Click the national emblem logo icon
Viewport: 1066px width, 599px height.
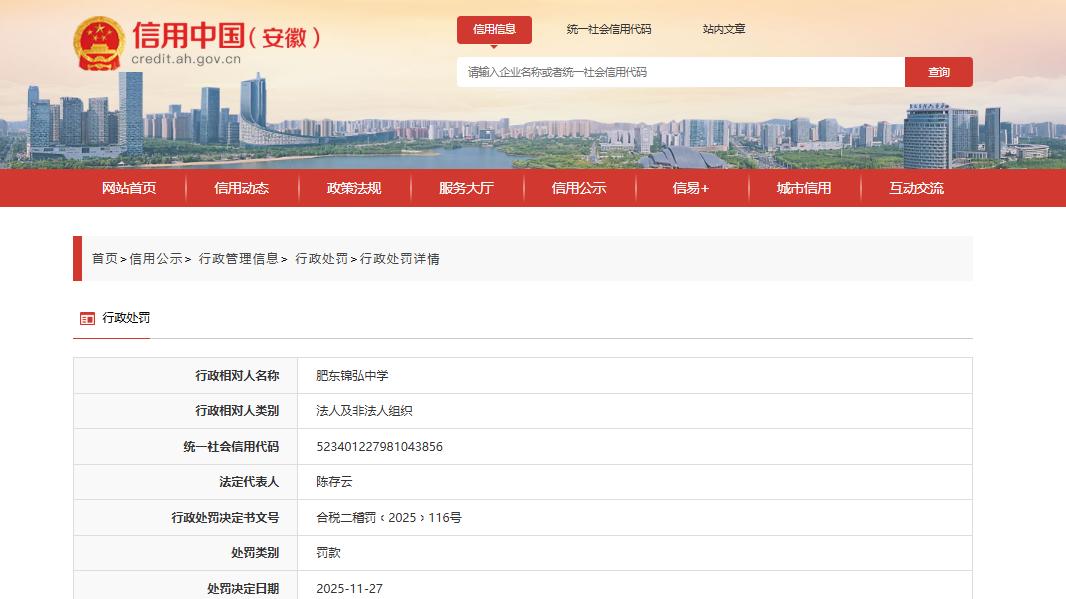pos(100,42)
